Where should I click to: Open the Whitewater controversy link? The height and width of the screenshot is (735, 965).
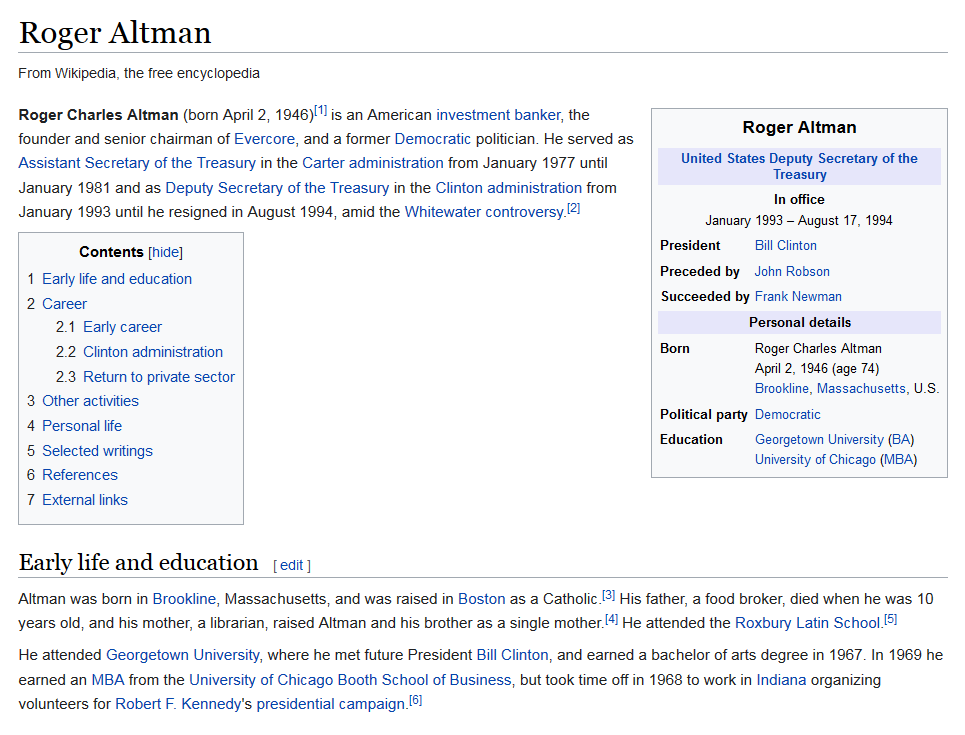point(485,212)
